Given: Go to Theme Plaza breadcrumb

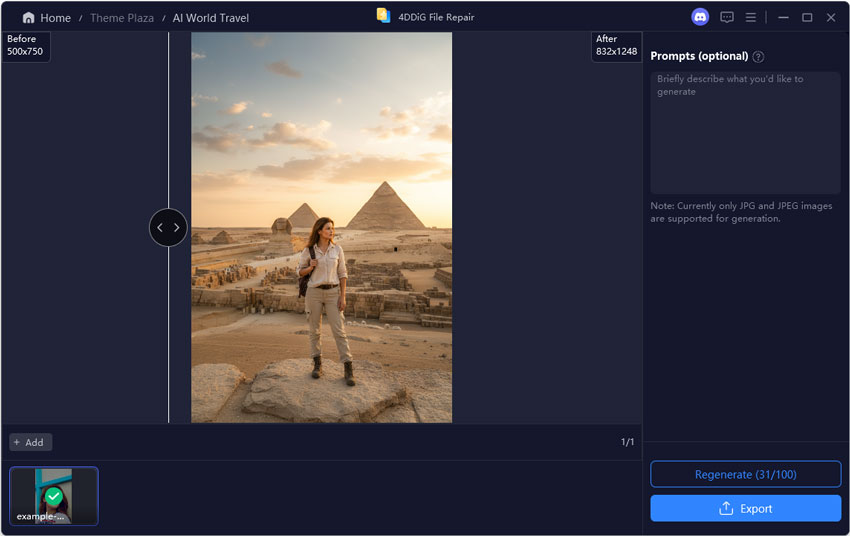Looking at the screenshot, I should (x=122, y=18).
